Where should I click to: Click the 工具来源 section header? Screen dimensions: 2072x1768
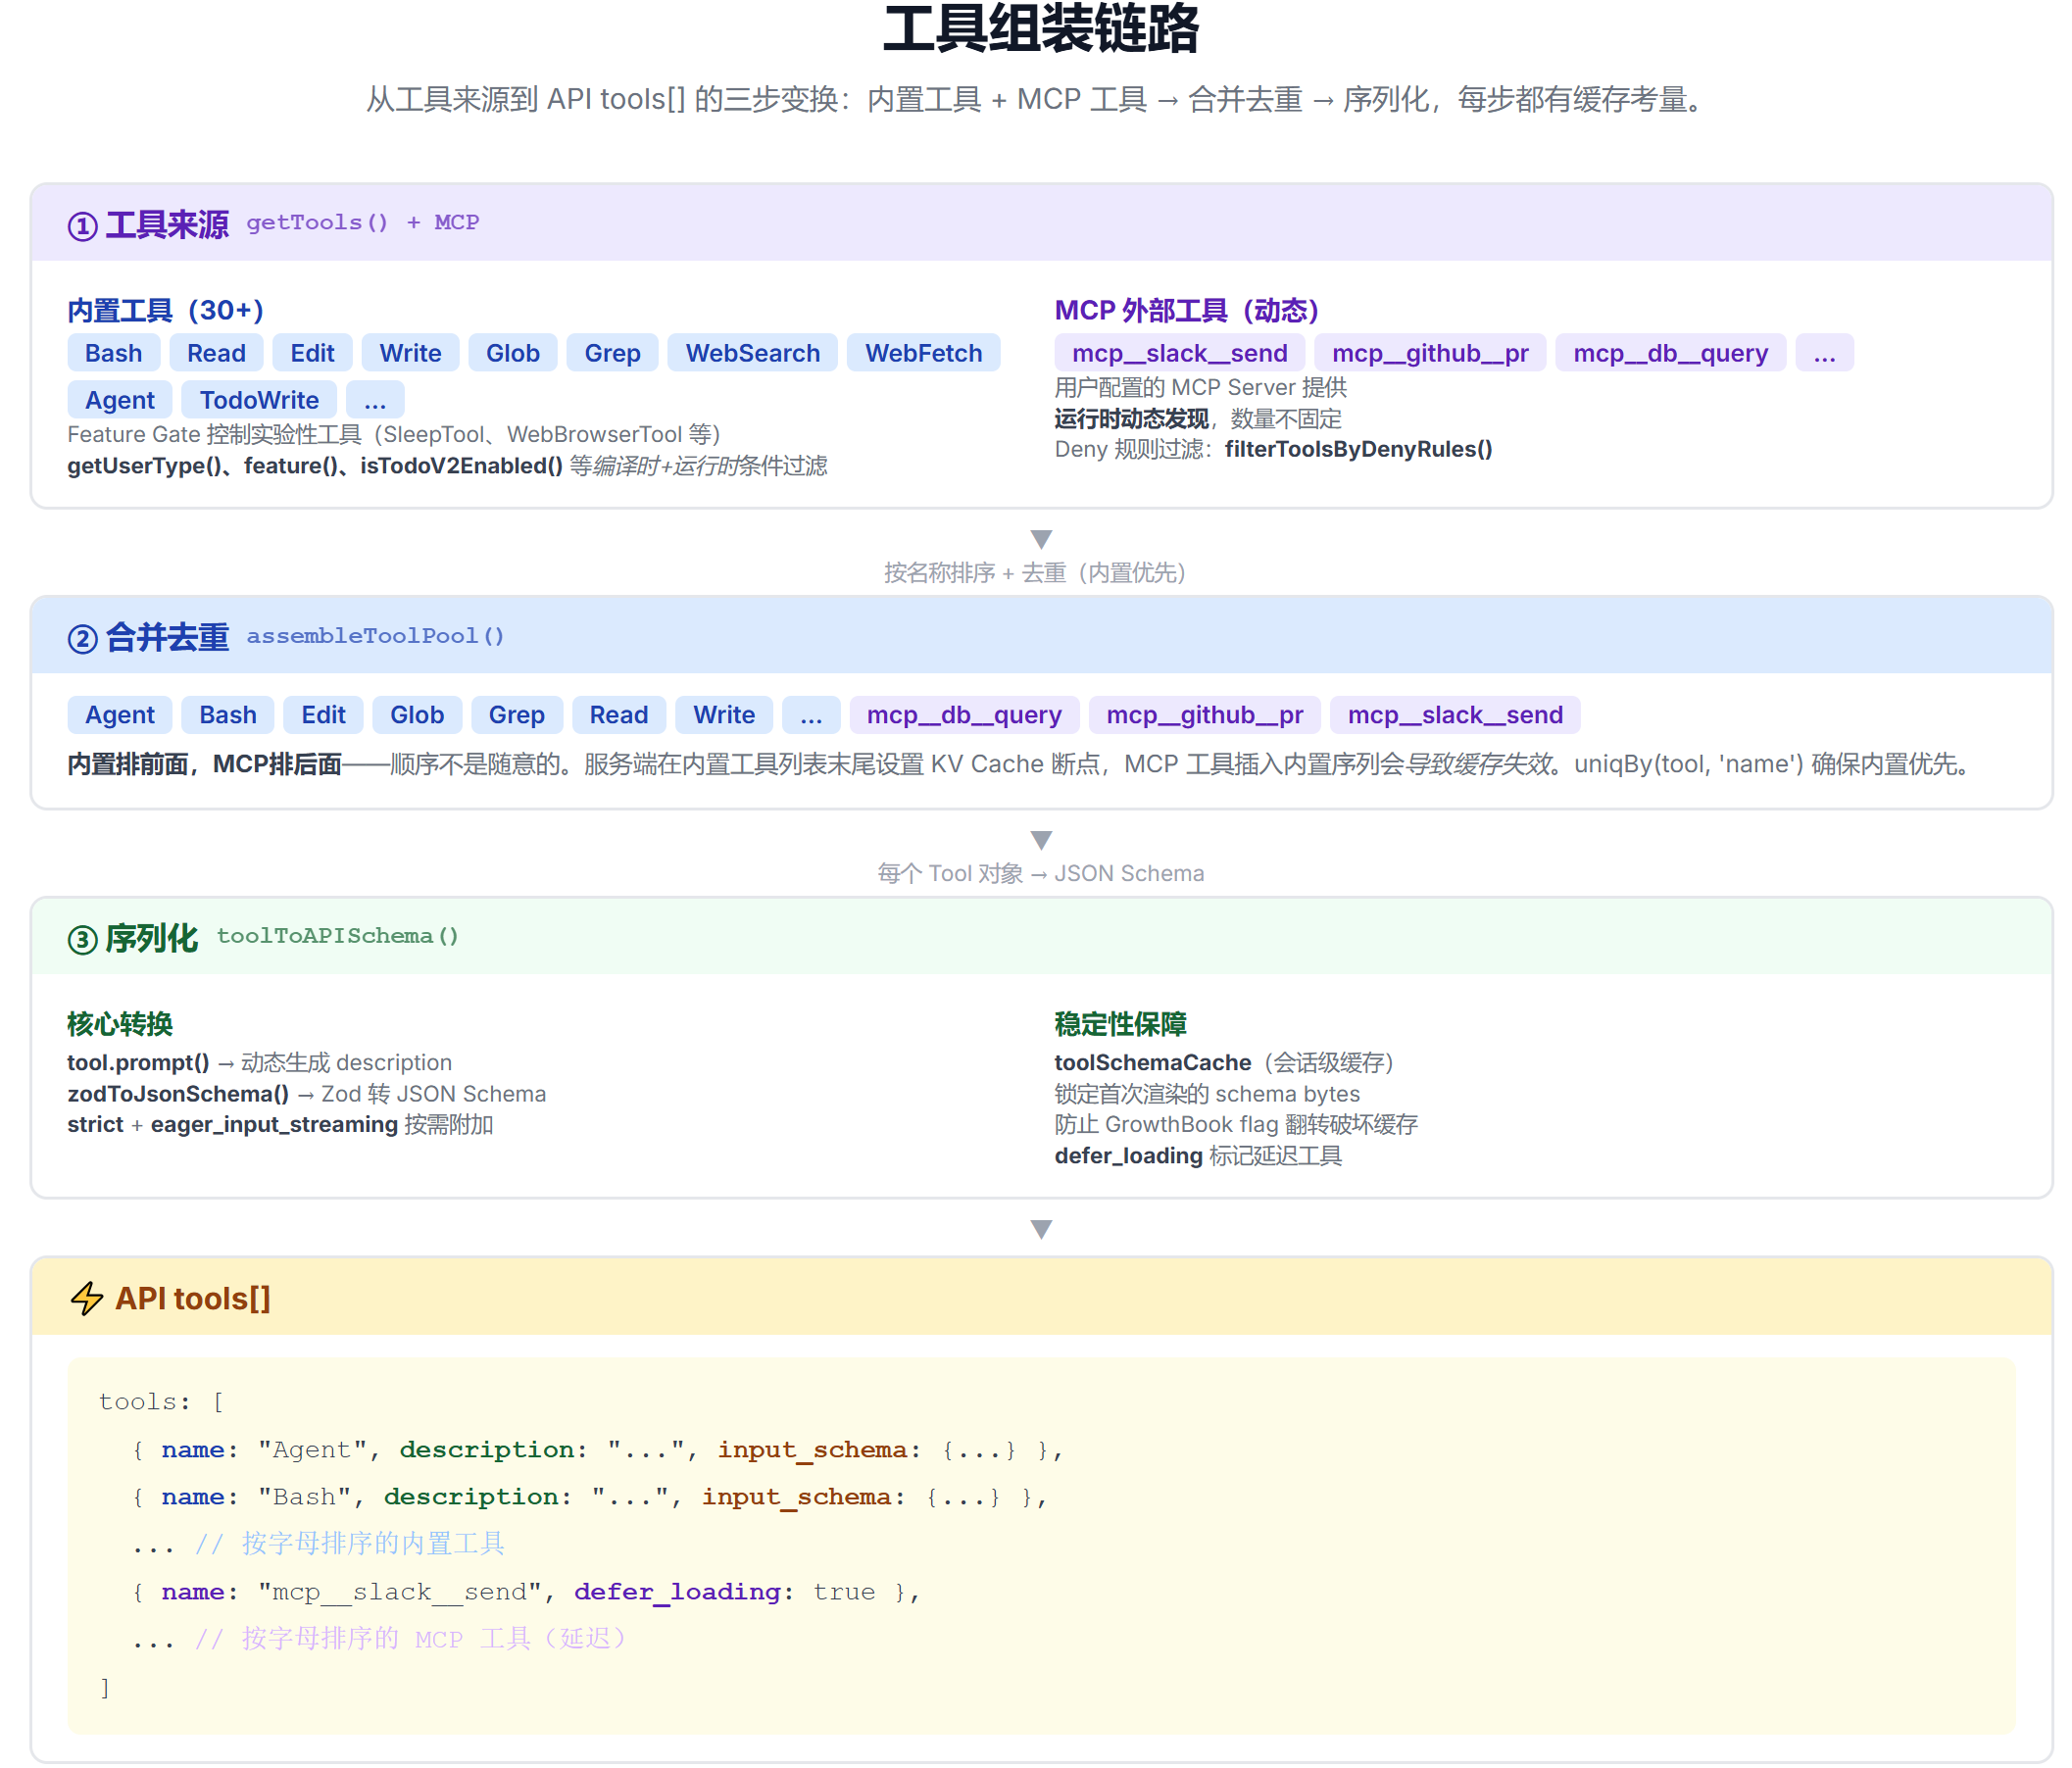(167, 224)
